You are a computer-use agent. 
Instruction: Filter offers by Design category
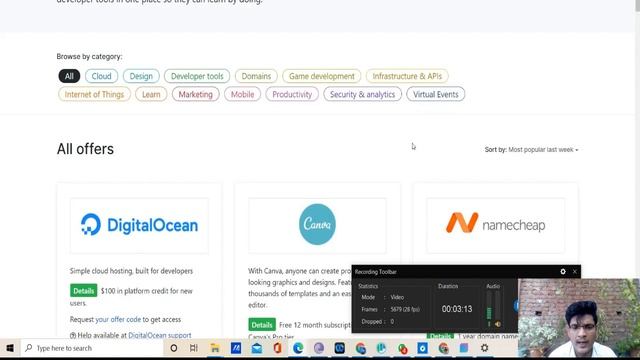pyautogui.click(x=141, y=76)
